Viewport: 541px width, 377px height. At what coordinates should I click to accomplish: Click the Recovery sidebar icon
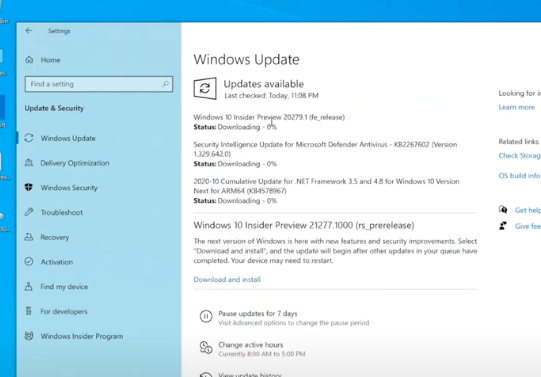click(x=29, y=237)
